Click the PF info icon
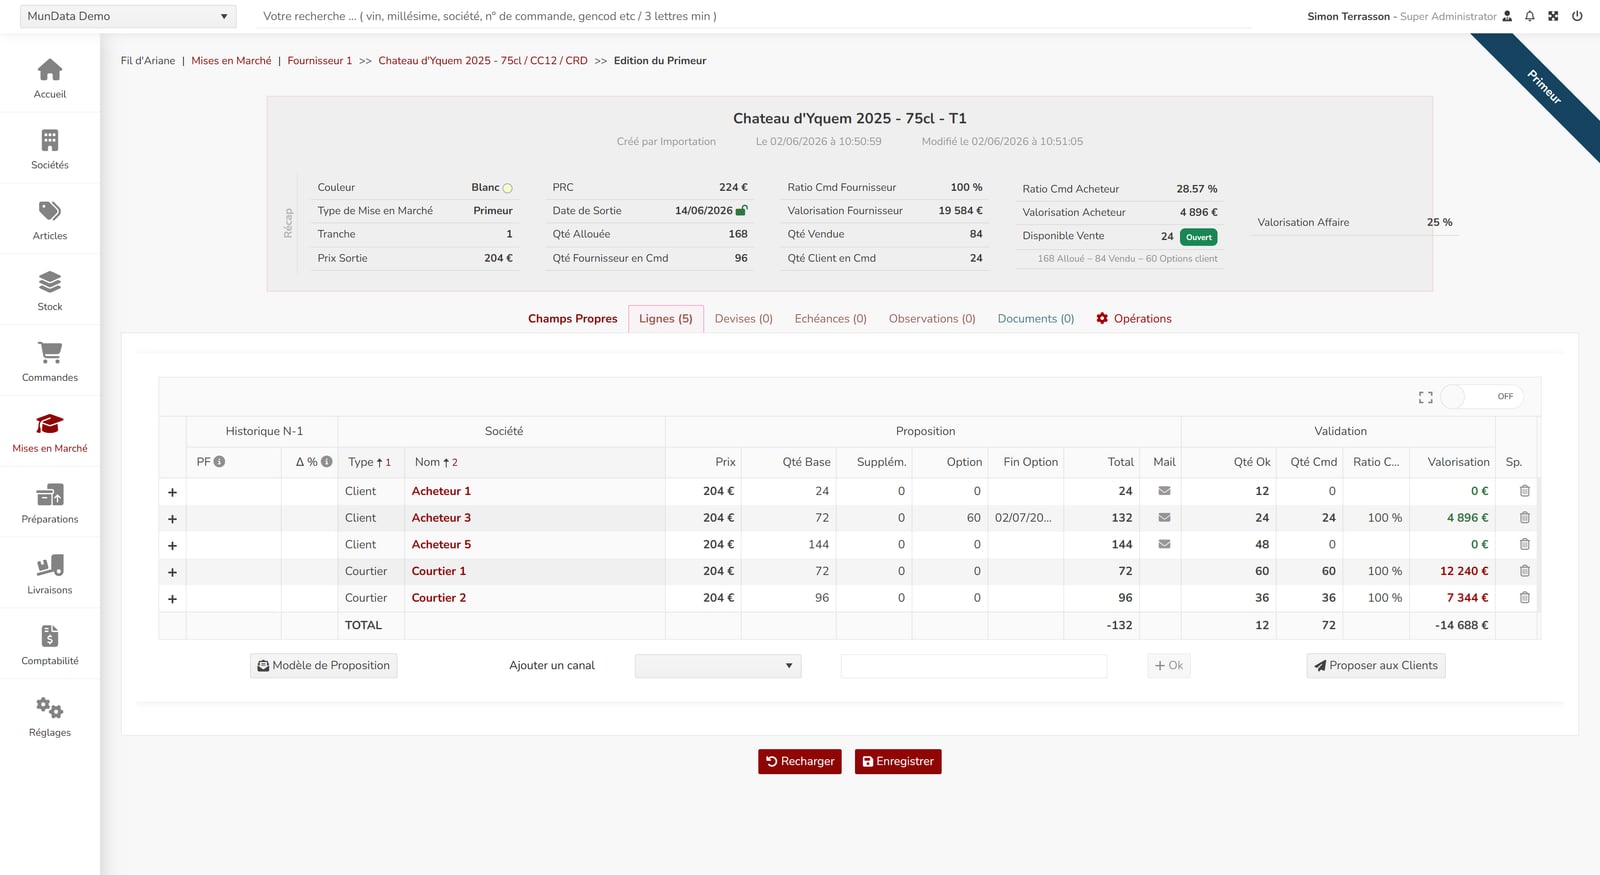This screenshot has height=875, width=1600. click(219, 462)
